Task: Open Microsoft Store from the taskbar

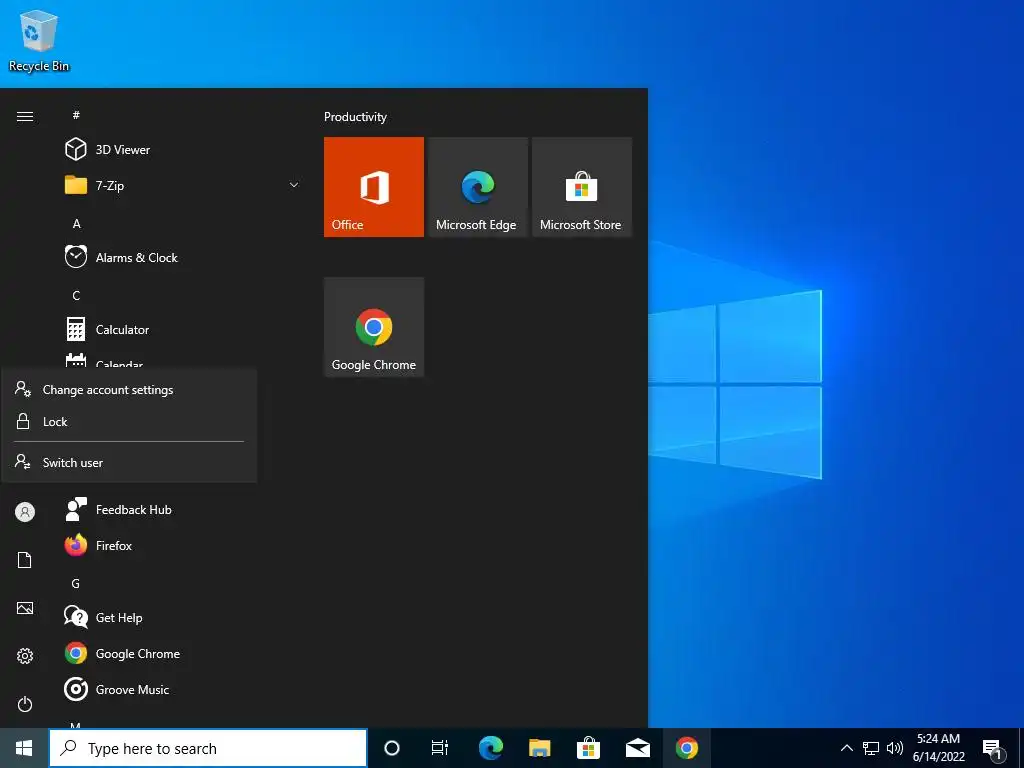Action: 588,748
